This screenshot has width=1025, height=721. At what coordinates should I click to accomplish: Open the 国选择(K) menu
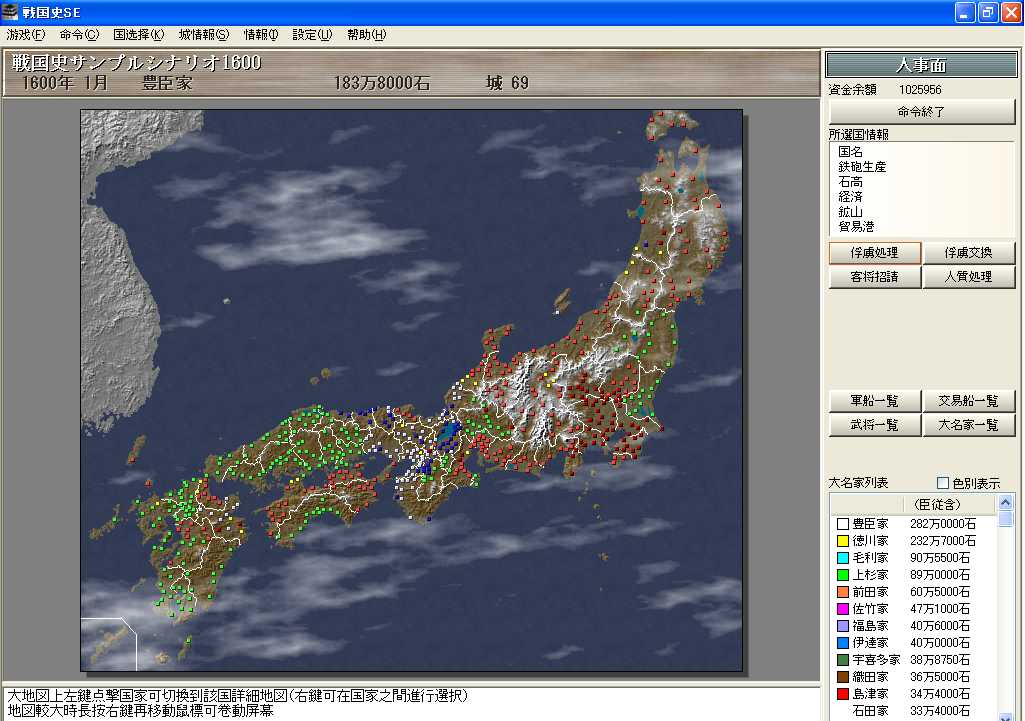(x=139, y=35)
